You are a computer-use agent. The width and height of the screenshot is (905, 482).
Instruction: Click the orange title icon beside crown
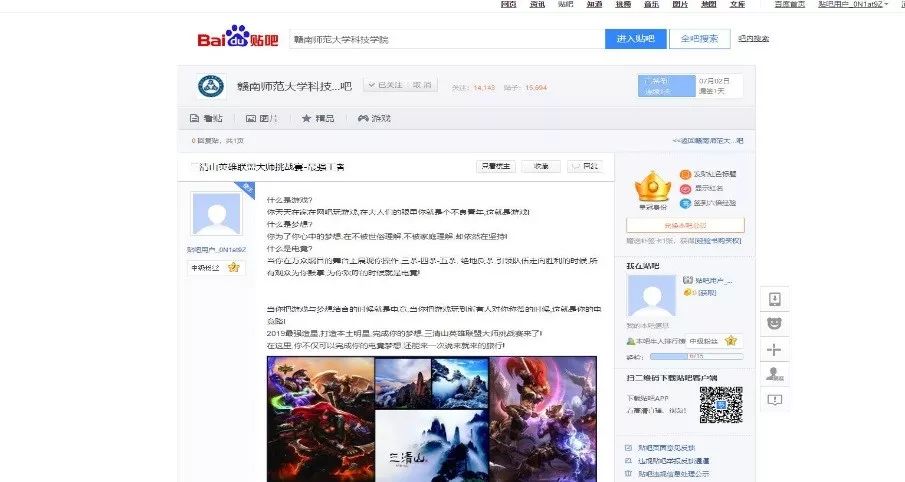[x=685, y=174]
